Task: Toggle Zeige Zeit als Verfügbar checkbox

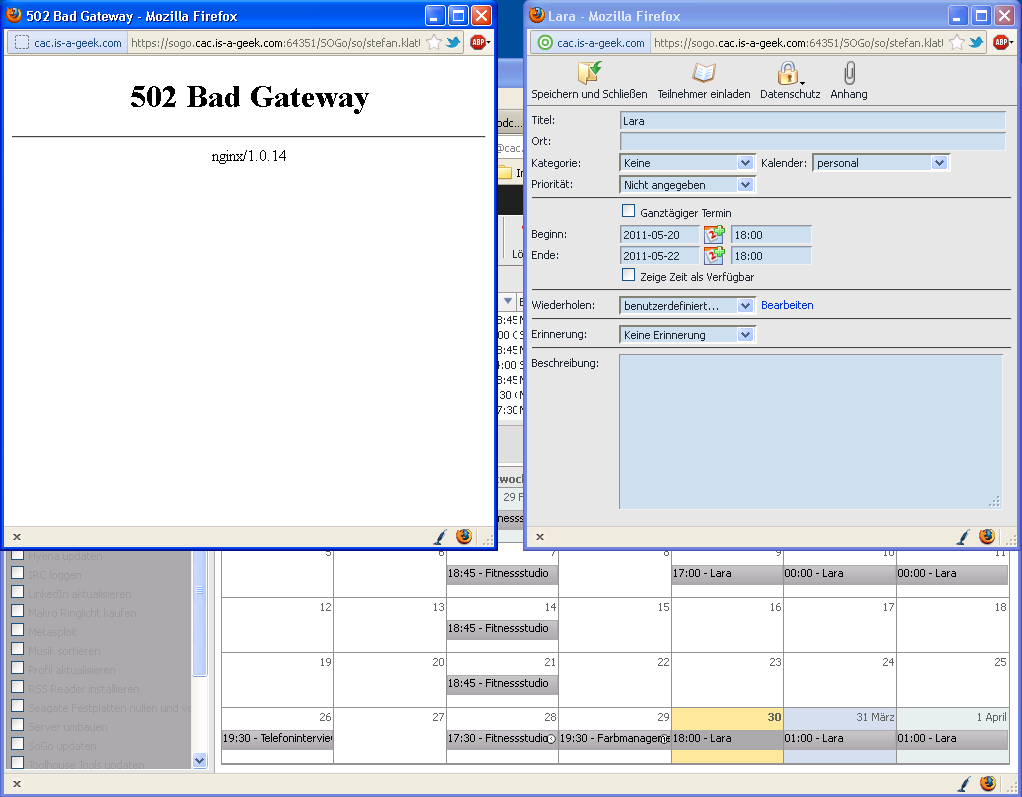Action: pyautogui.click(x=629, y=275)
